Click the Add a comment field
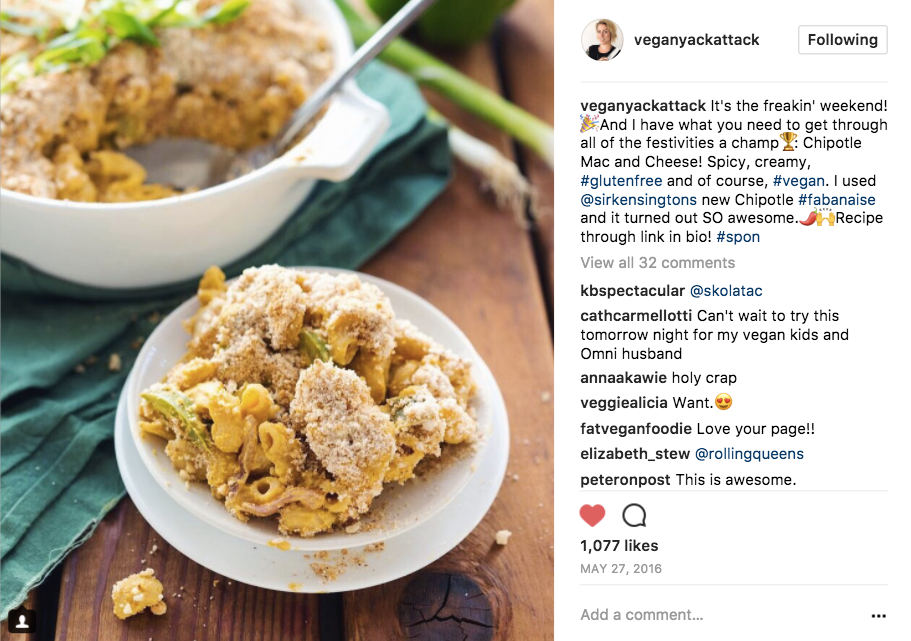Viewport: 911px width, 641px height. [x=720, y=615]
